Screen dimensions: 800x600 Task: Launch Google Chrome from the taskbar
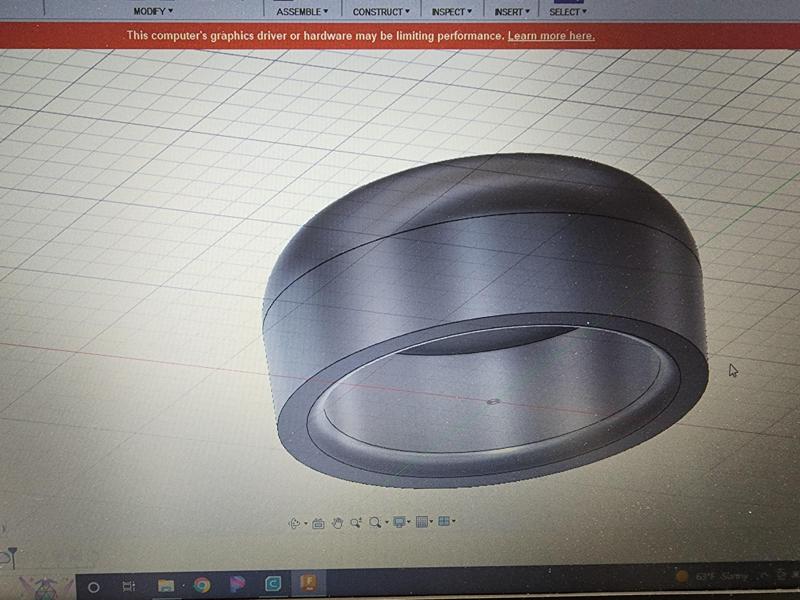(202, 585)
